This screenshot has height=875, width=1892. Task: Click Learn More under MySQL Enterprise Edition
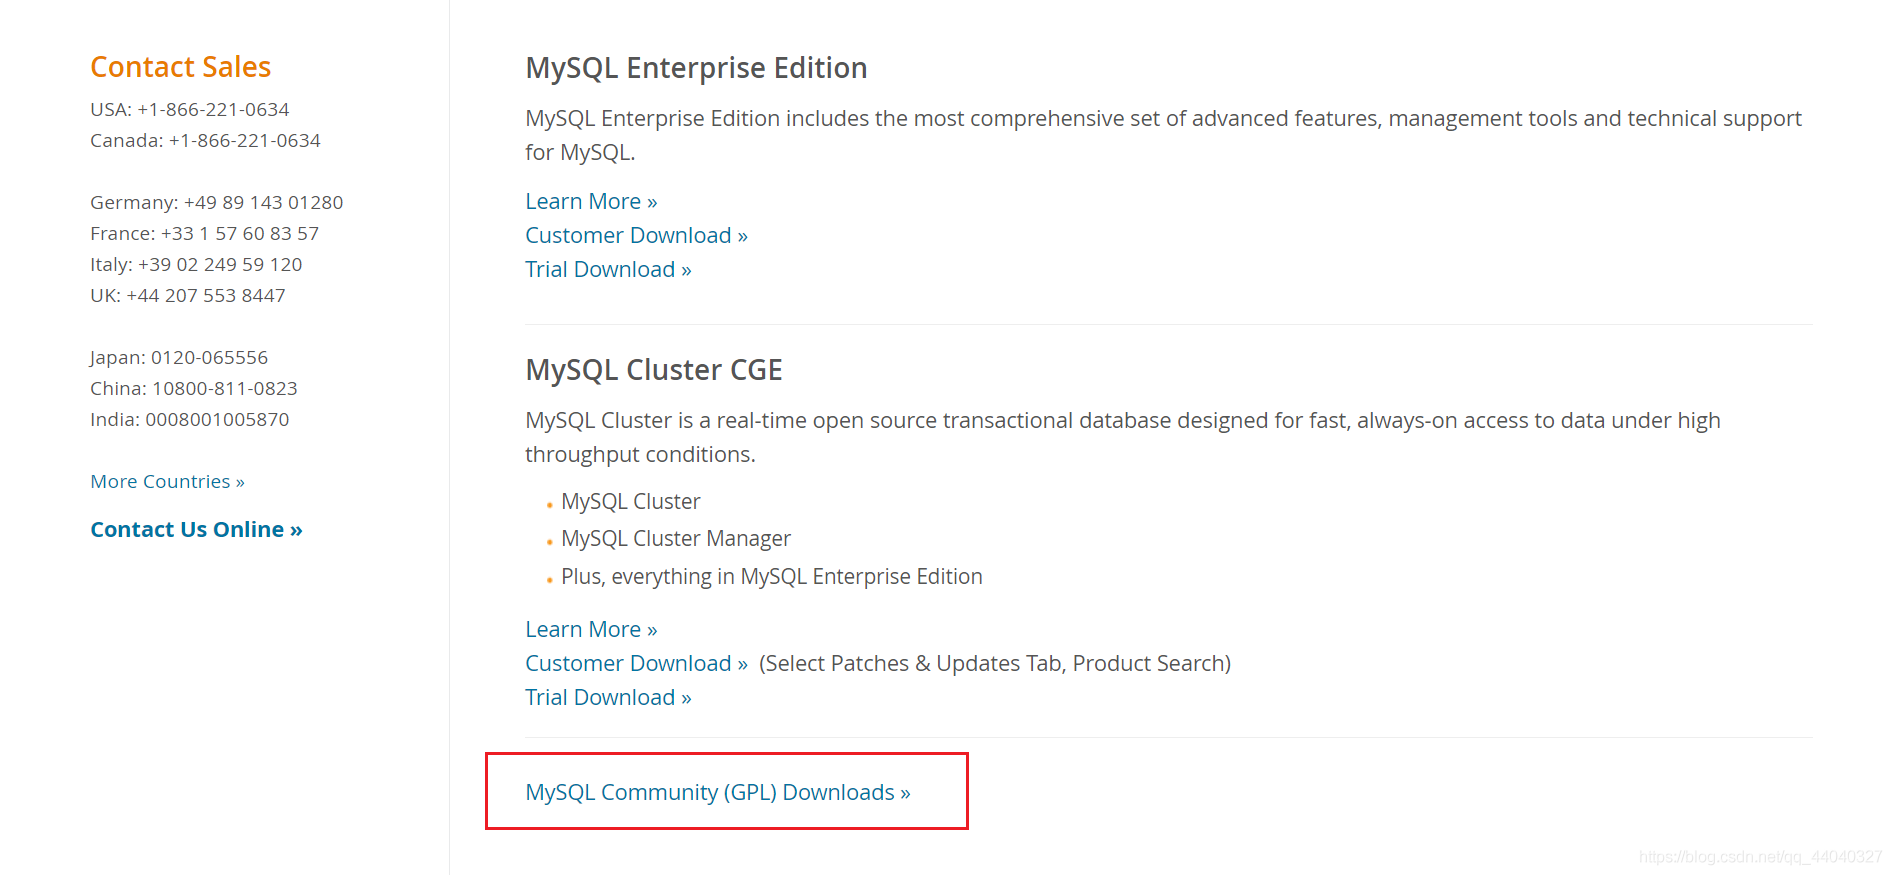pos(590,201)
